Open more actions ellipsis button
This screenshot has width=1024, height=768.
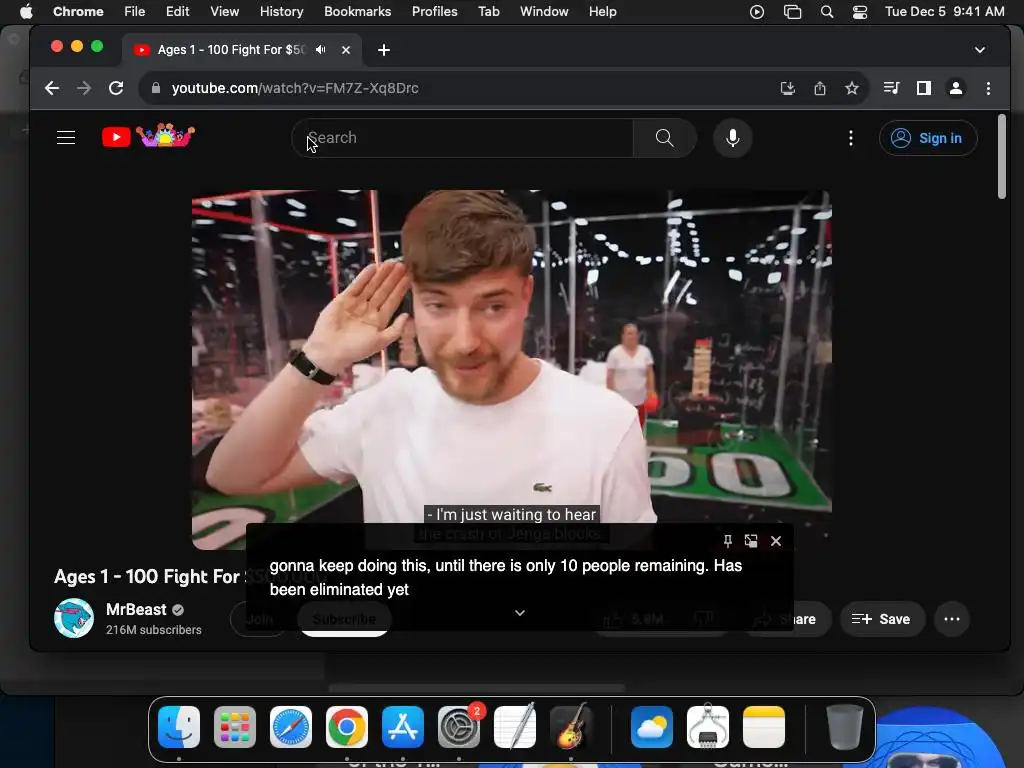pos(952,619)
